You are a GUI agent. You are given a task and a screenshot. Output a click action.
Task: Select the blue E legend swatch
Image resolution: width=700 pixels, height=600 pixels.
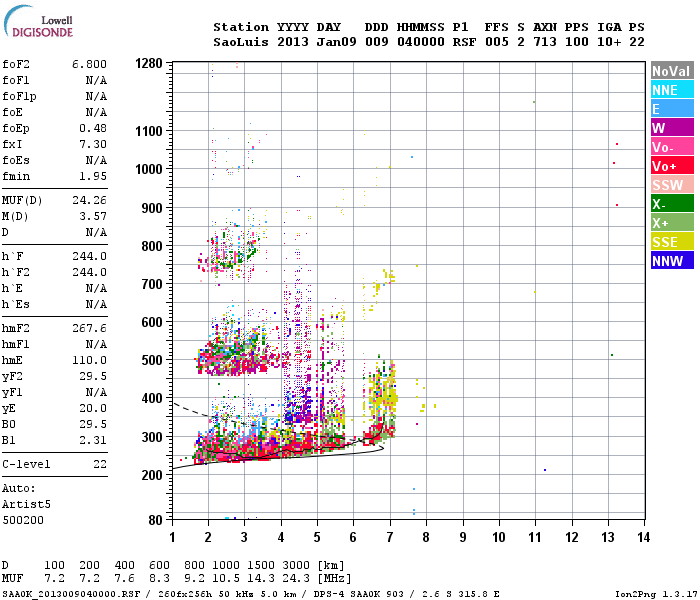pos(672,109)
